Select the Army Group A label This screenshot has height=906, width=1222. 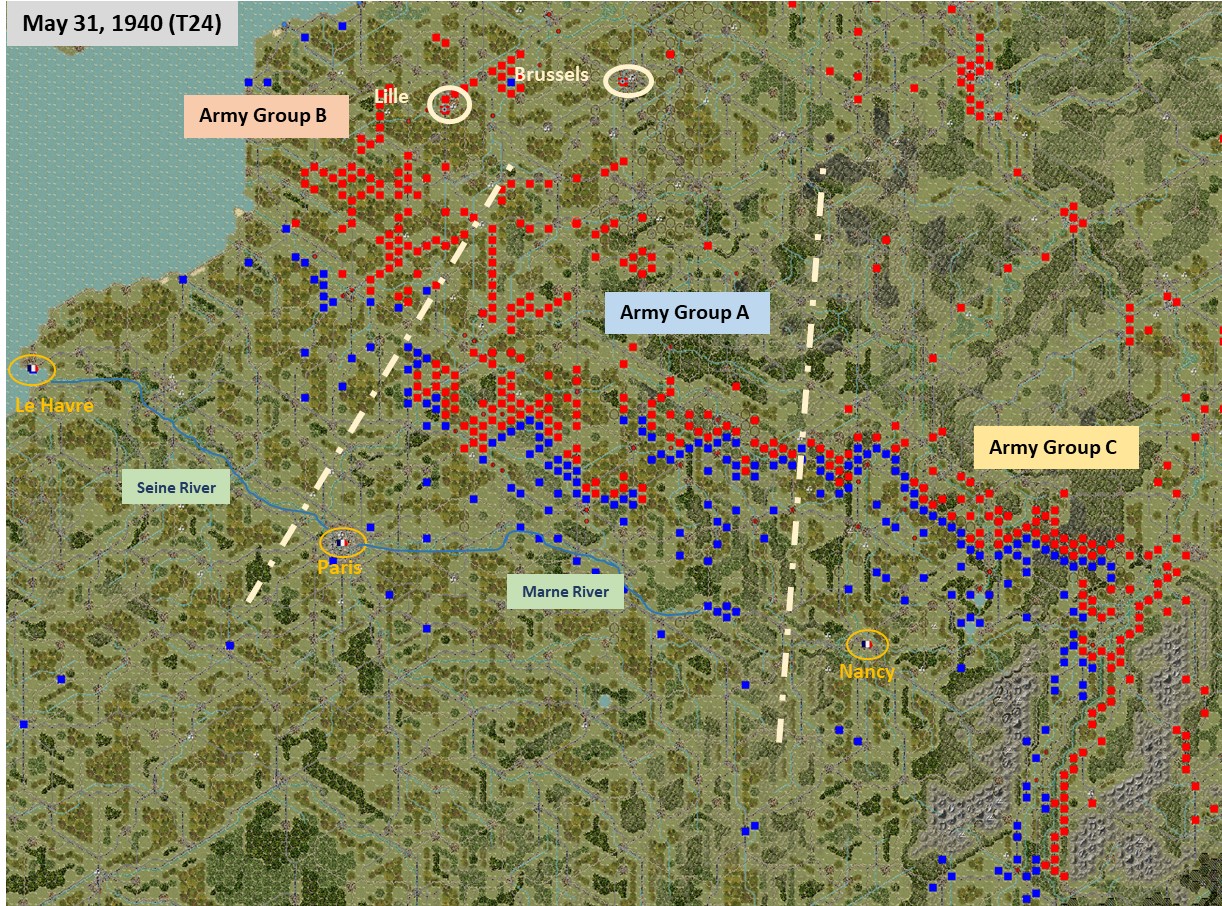pyautogui.click(x=686, y=313)
